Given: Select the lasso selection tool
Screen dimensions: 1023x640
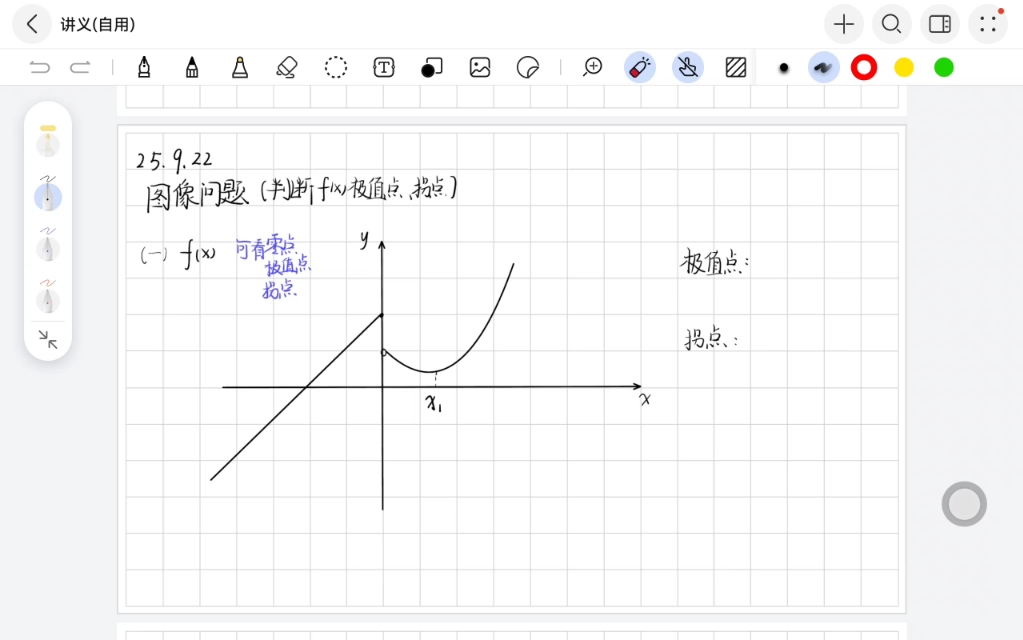Looking at the screenshot, I should click(336, 67).
